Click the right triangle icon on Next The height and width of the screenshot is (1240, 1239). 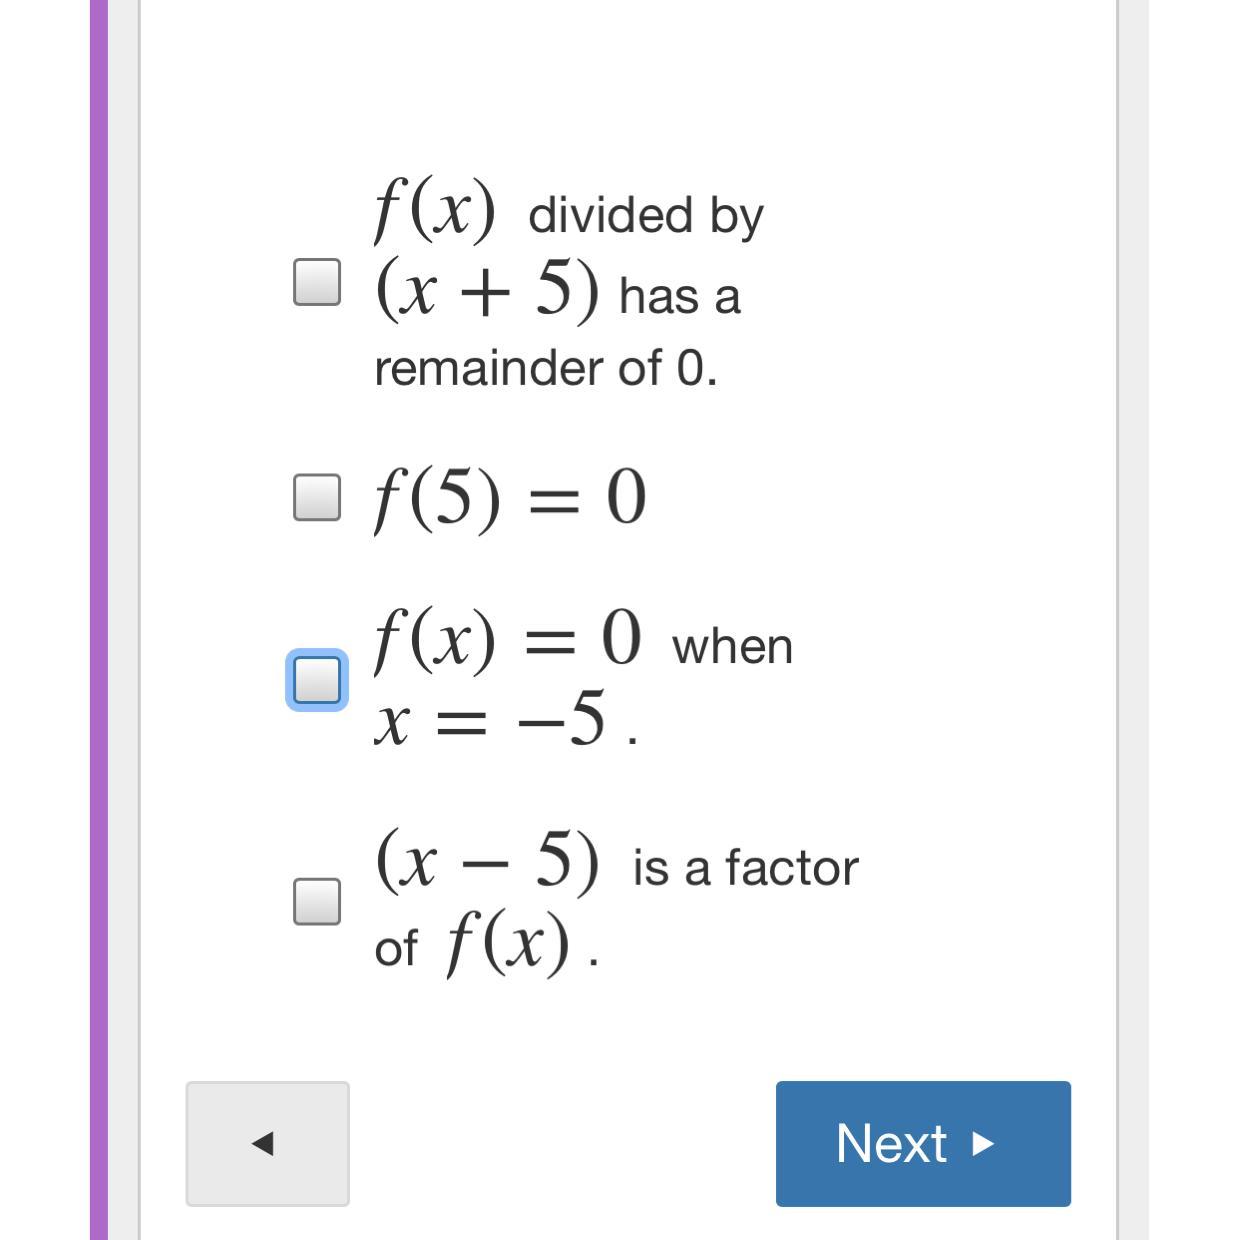[x=983, y=1143]
